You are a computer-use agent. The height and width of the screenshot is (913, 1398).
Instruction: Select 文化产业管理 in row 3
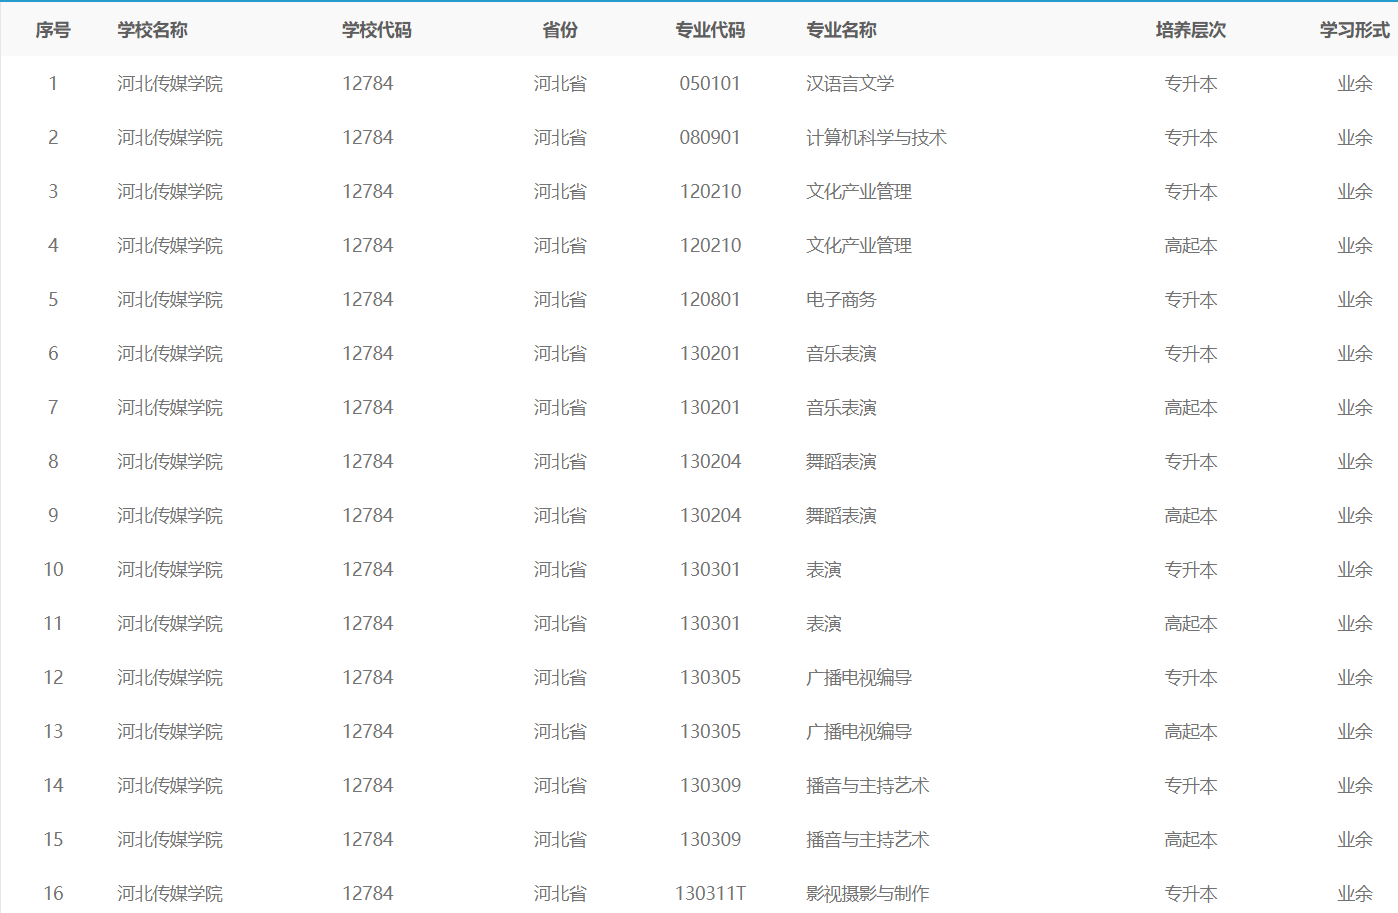pyautogui.click(x=859, y=192)
